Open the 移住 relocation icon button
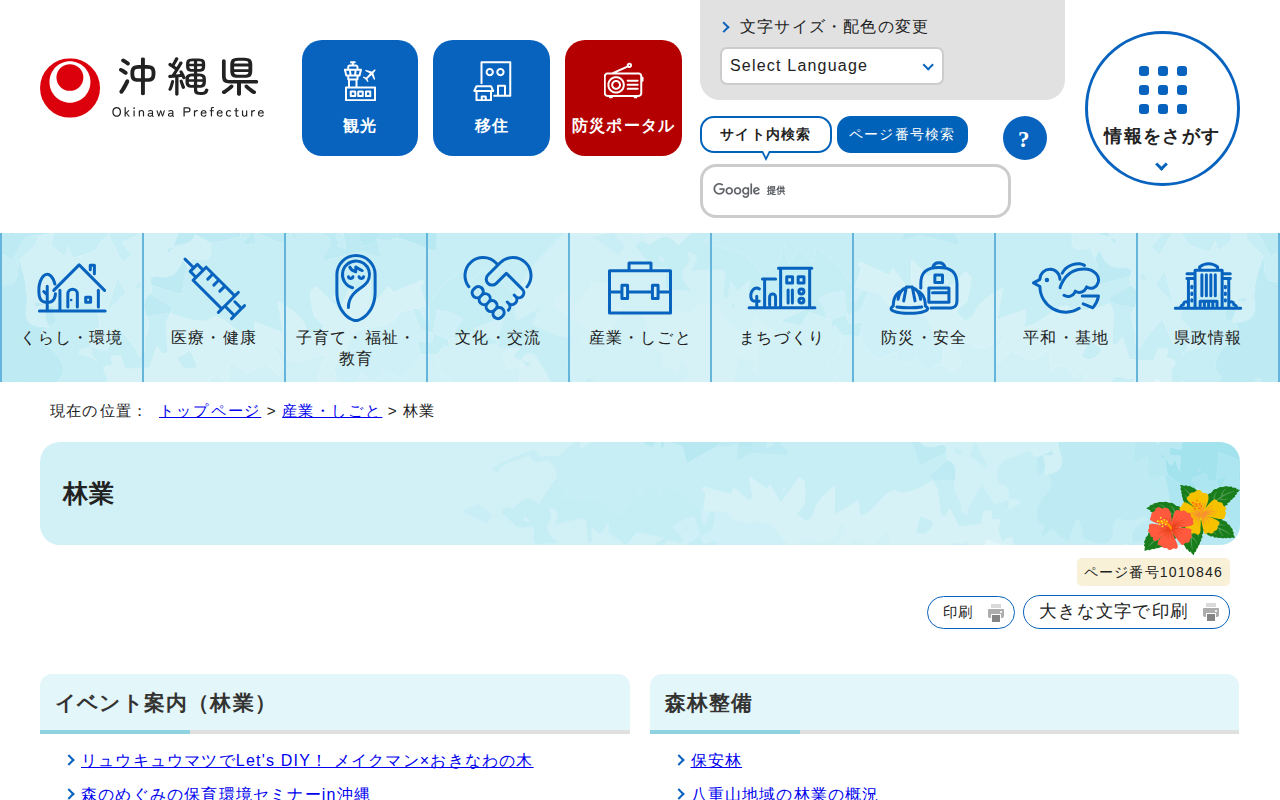The image size is (1280, 800). pyautogui.click(x=491, y=98)
